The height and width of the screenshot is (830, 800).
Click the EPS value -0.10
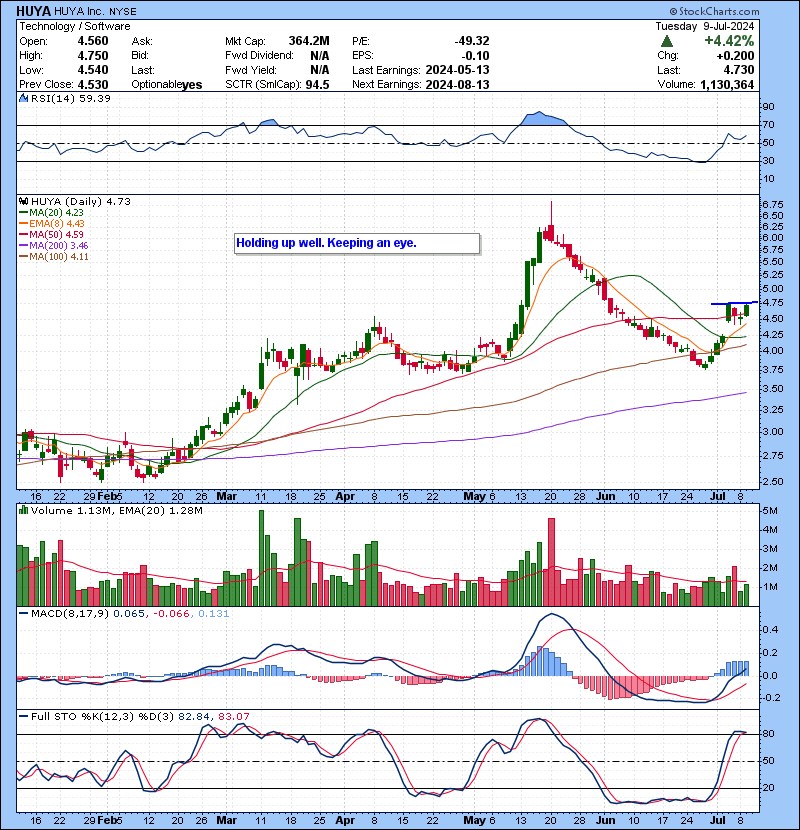point(475,56)
